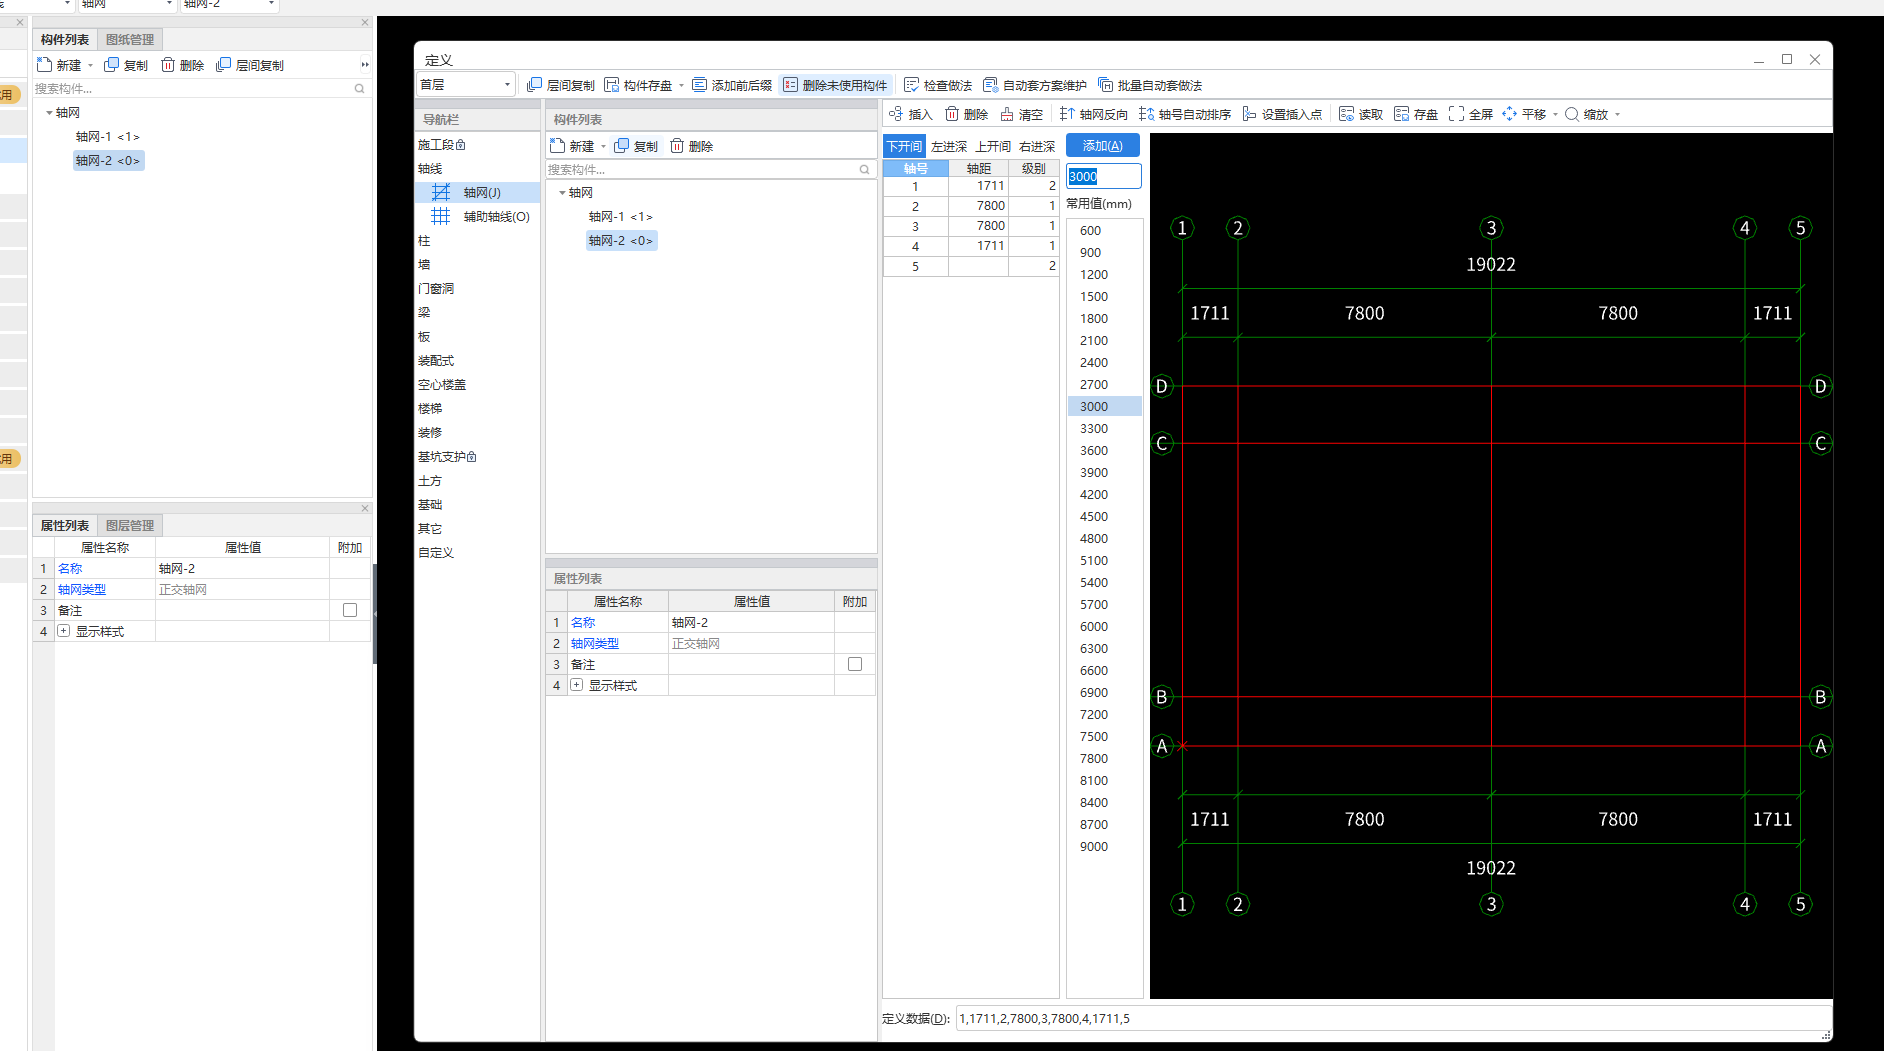Open 构件存盘 dropdown arrow

pos(681,85)
